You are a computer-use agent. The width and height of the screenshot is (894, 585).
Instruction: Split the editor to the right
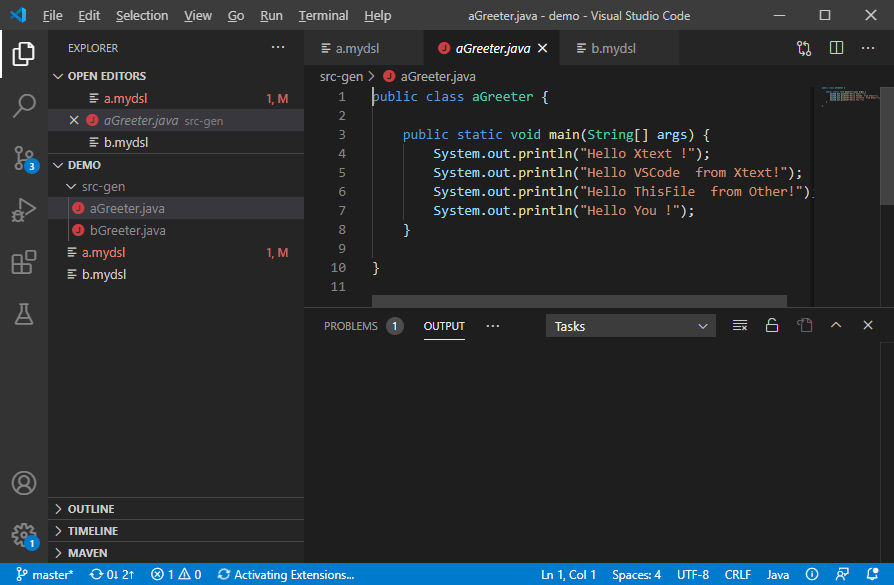pos(836,48)
